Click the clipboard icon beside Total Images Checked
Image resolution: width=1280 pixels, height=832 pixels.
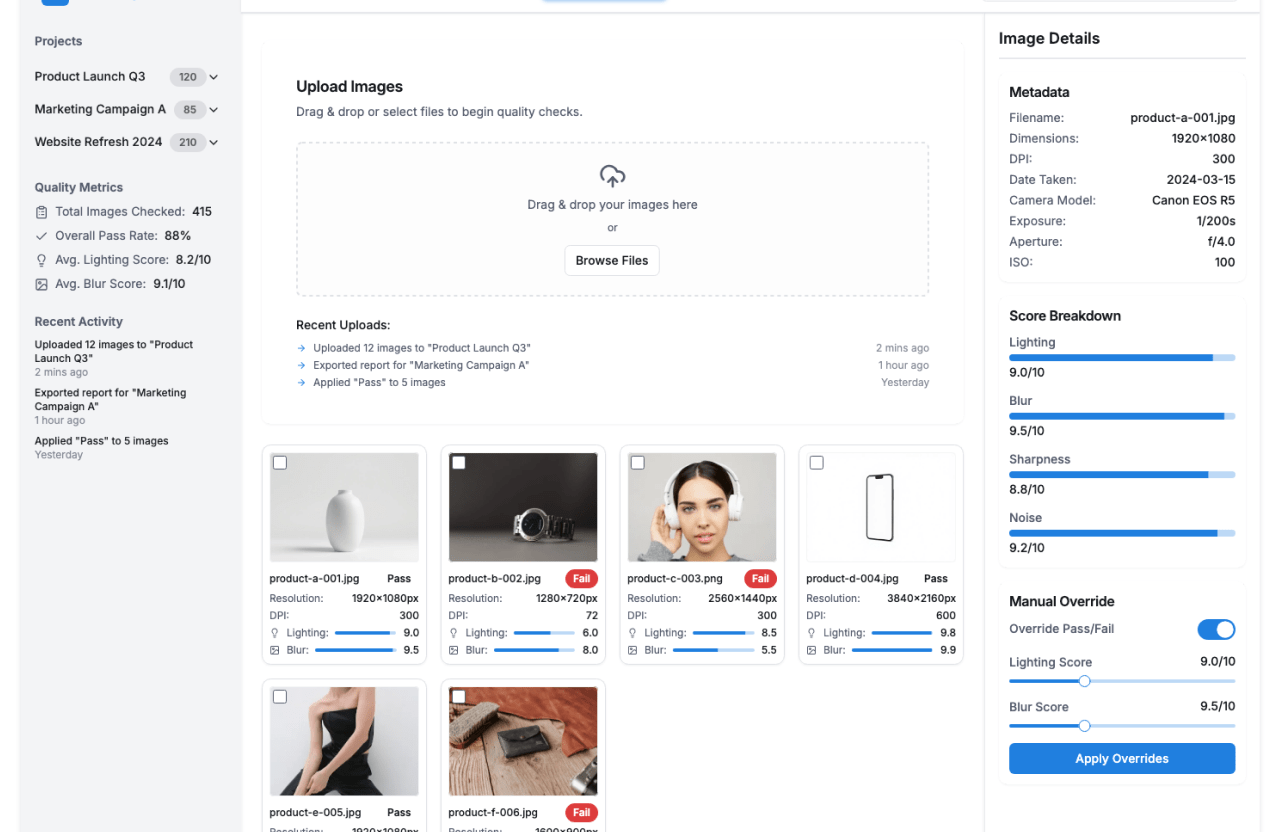41,212
